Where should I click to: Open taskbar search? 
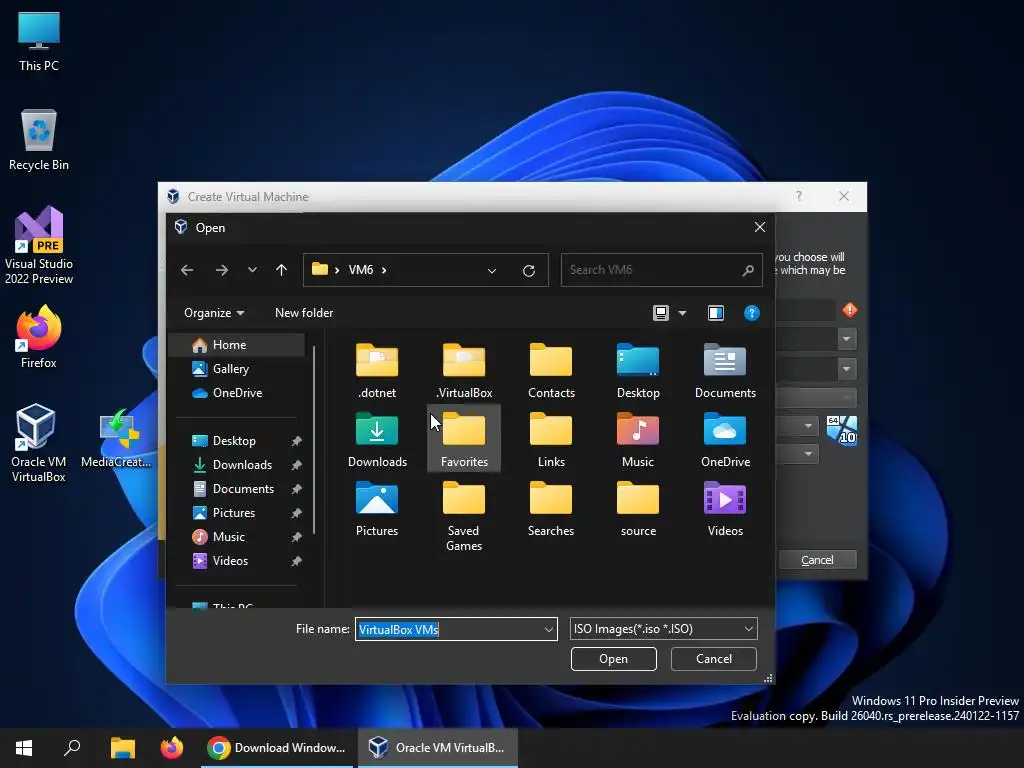(72, 748)
